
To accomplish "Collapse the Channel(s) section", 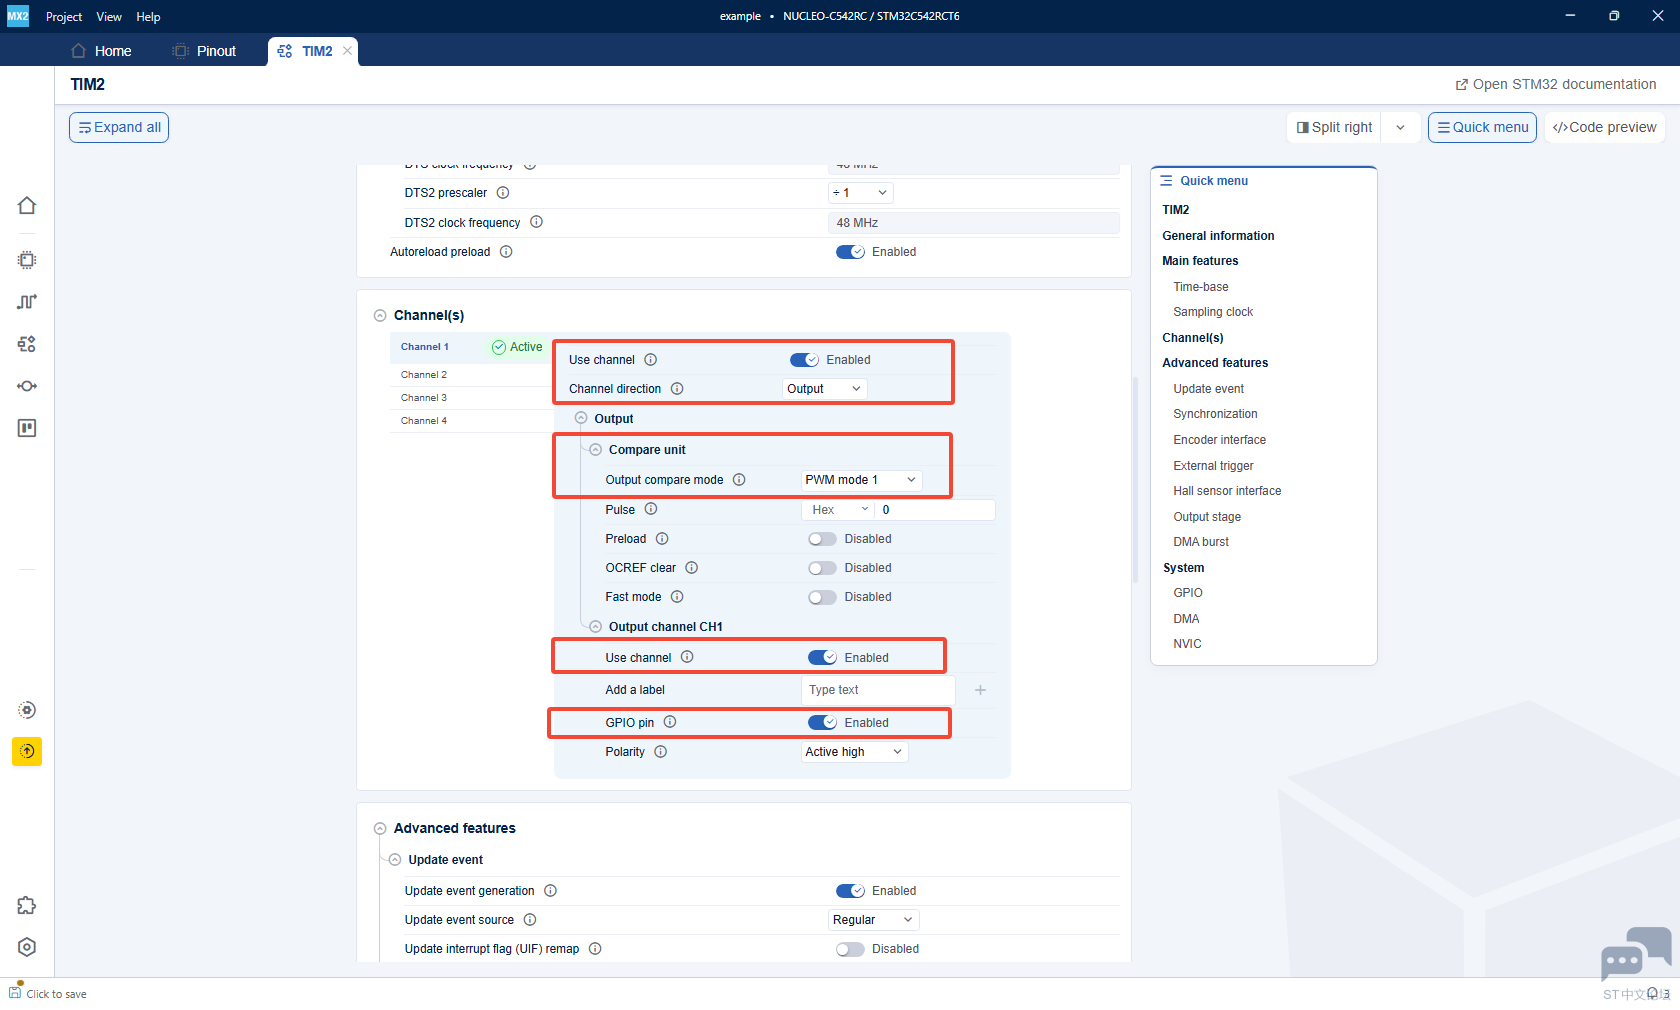I will (x=380, y=316).
